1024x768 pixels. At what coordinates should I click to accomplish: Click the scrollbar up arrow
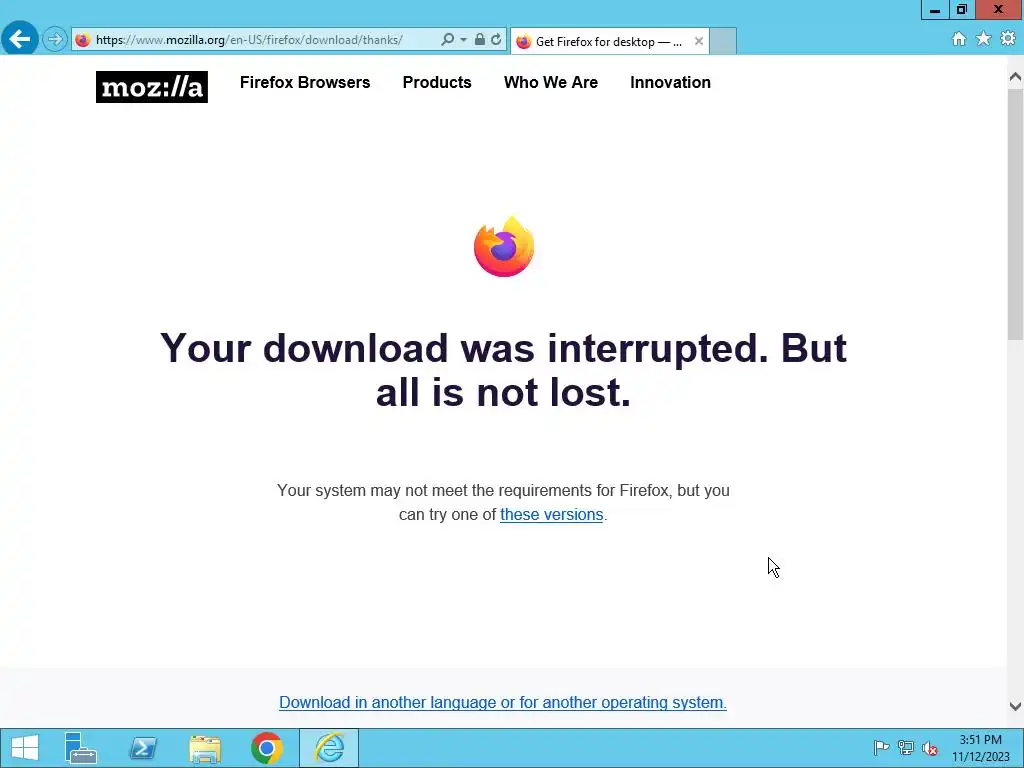(x=1015, y=77)
